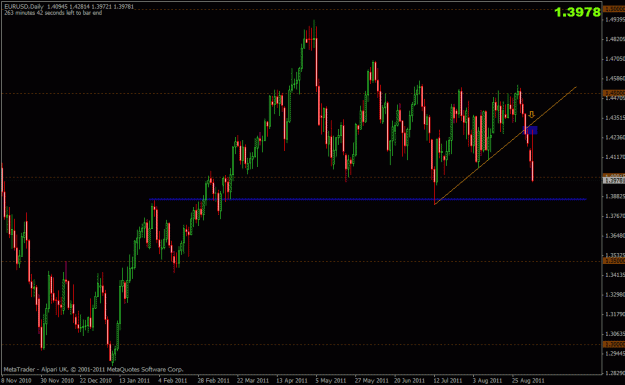
Task: Click the 1.4351 price scale label
Action: click(615, 118)
